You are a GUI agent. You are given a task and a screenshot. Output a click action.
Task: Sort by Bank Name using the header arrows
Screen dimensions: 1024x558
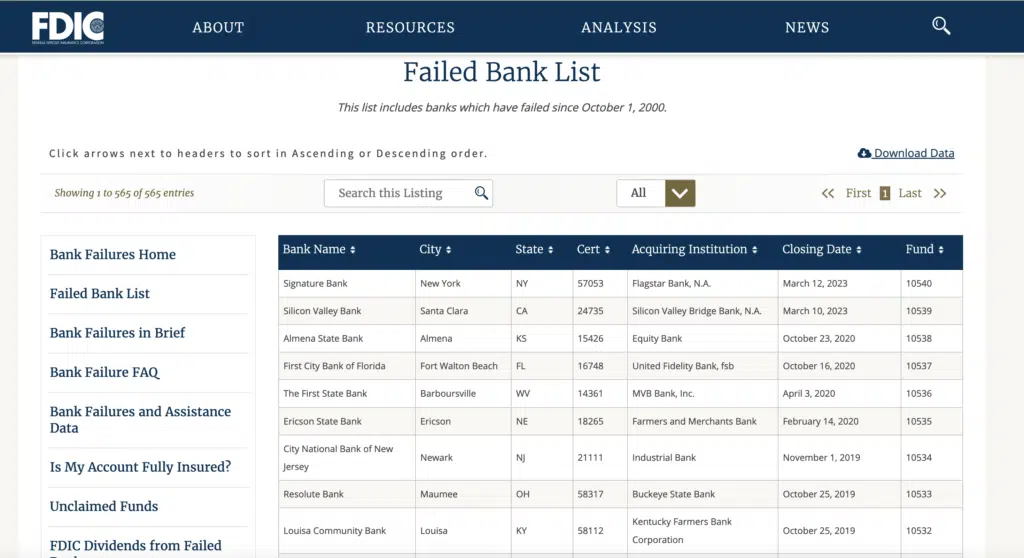352,250
